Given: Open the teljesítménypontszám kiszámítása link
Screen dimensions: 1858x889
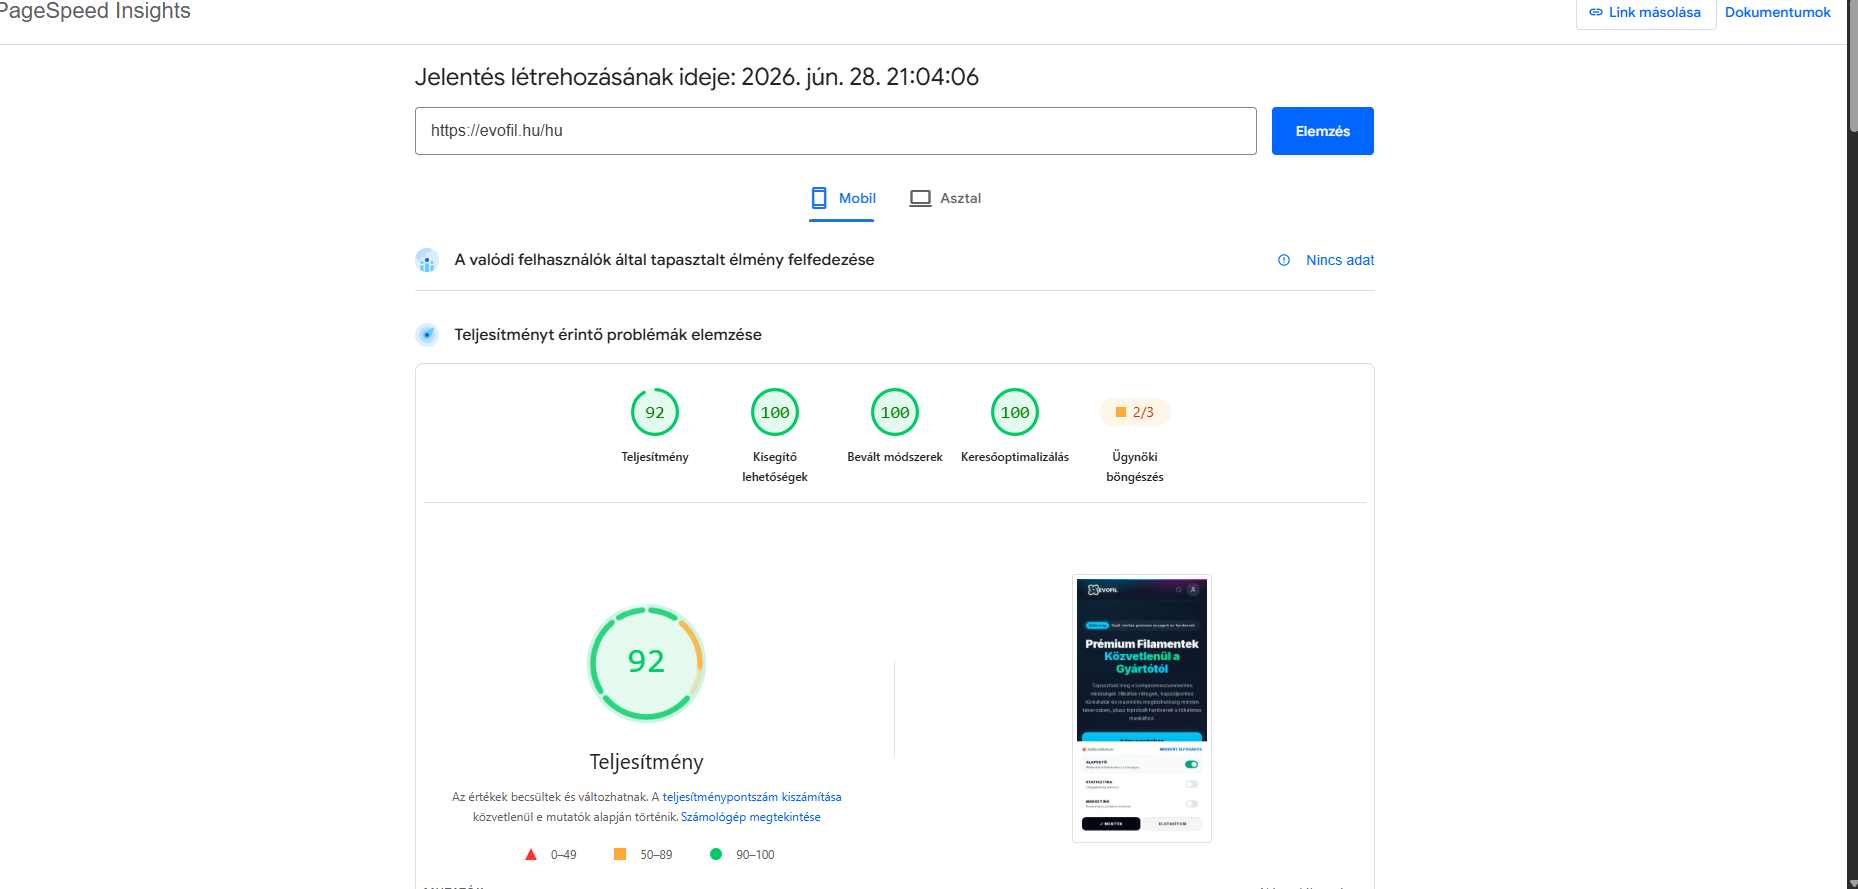Looking at the screenshot, I should (752, 797).
